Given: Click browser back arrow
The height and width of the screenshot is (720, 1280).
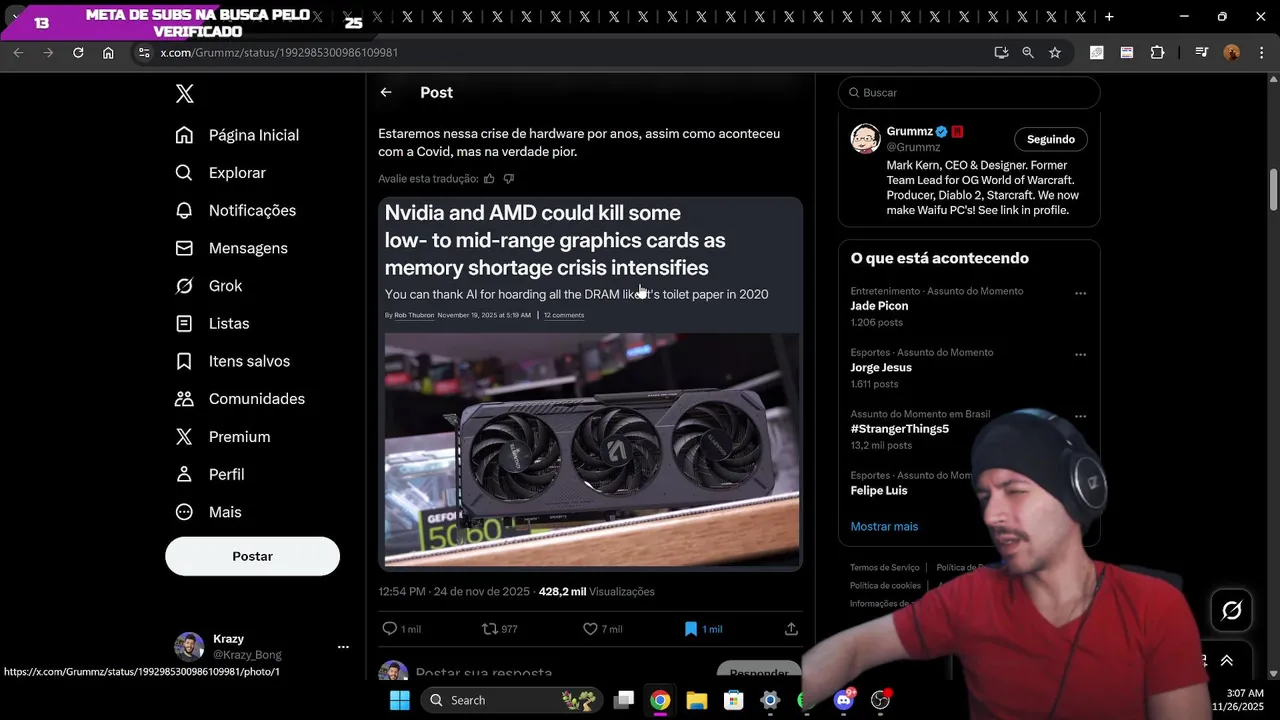Looking at the screenshot, I should [18, 53].
